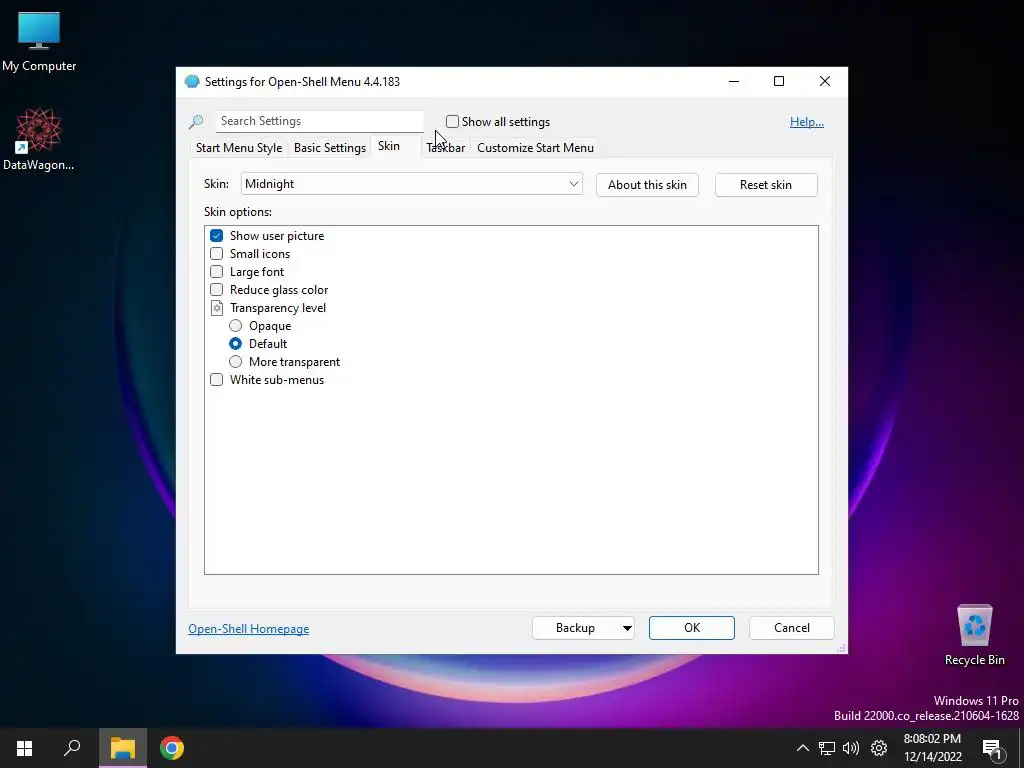Open the Help link
The image size is (1024, 768).
(807, 122)
